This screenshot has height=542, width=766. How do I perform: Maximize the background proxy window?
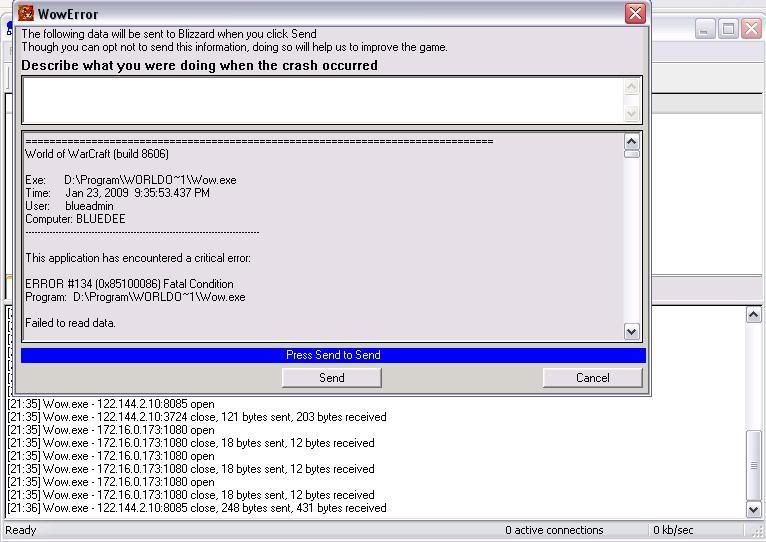point(728,29)
